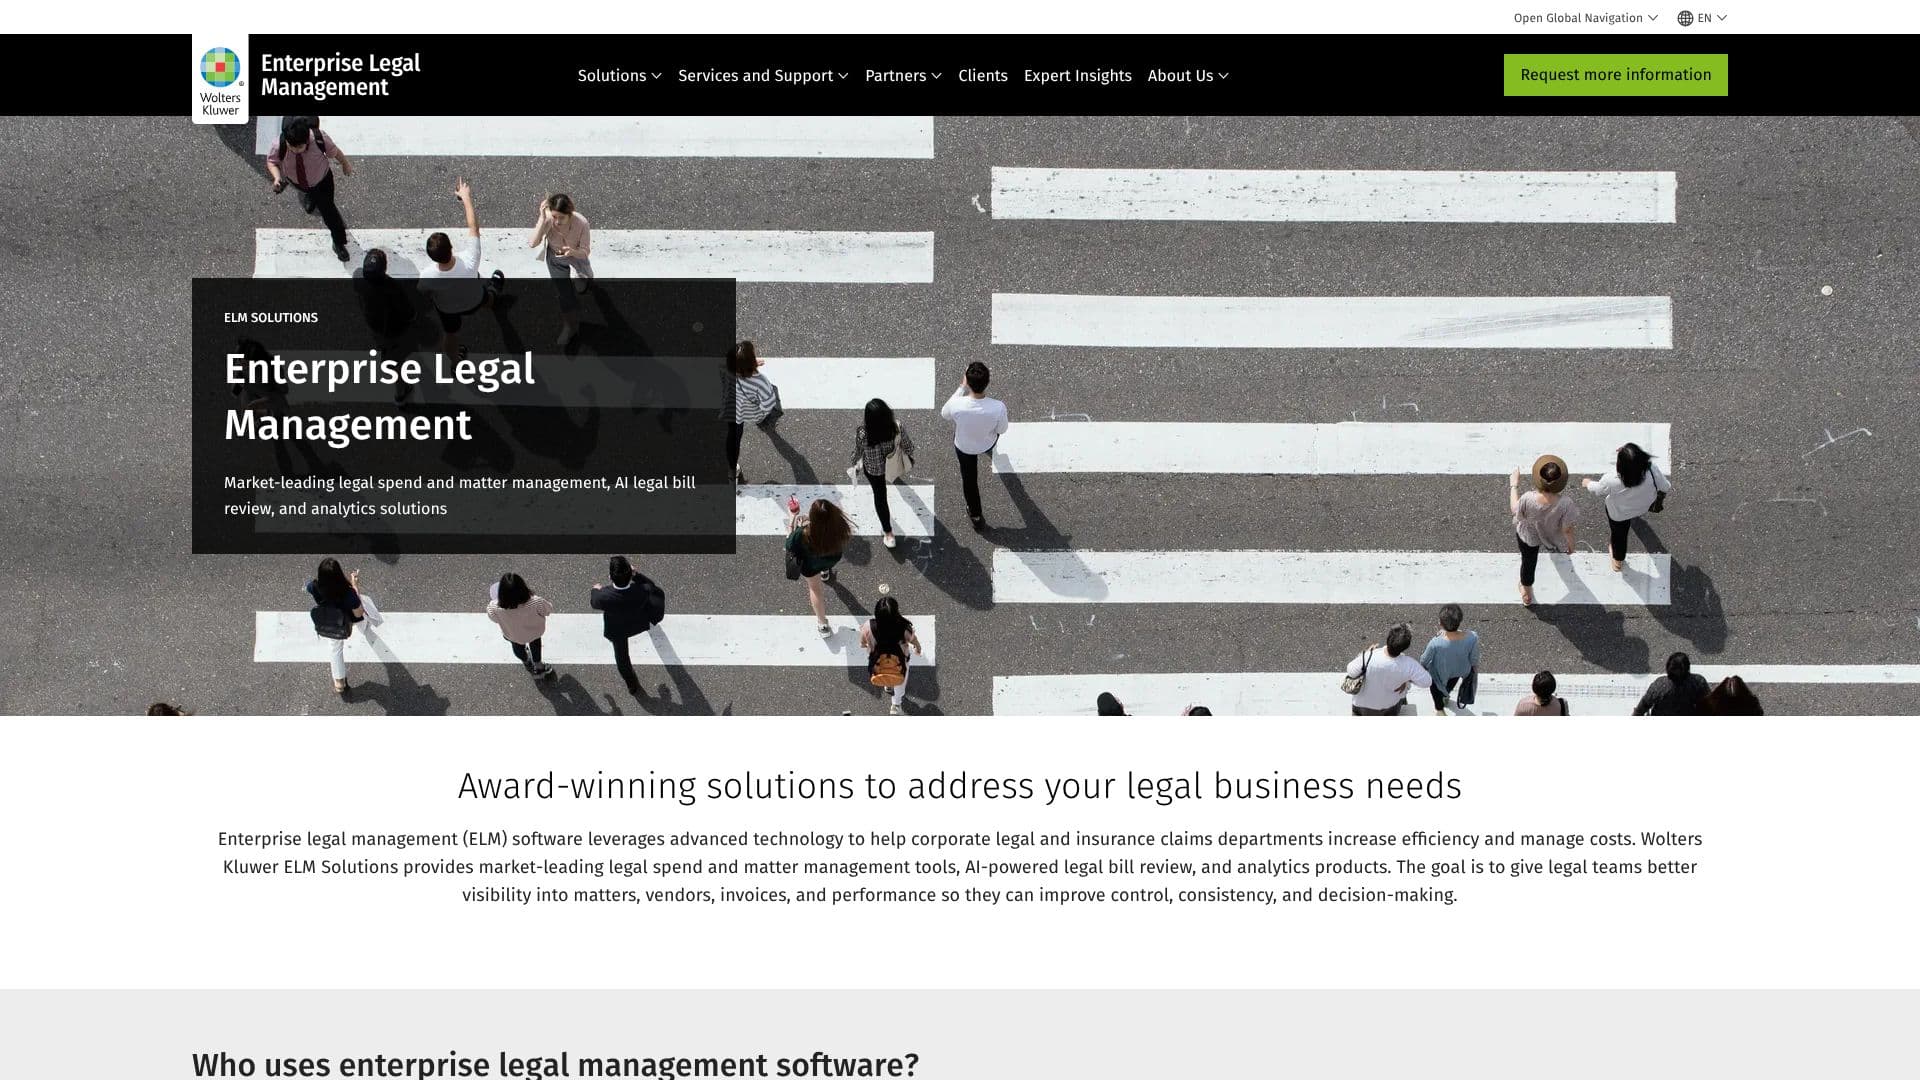Open the EN language dropdown

pyautogui.click(x=1703, y=18)
